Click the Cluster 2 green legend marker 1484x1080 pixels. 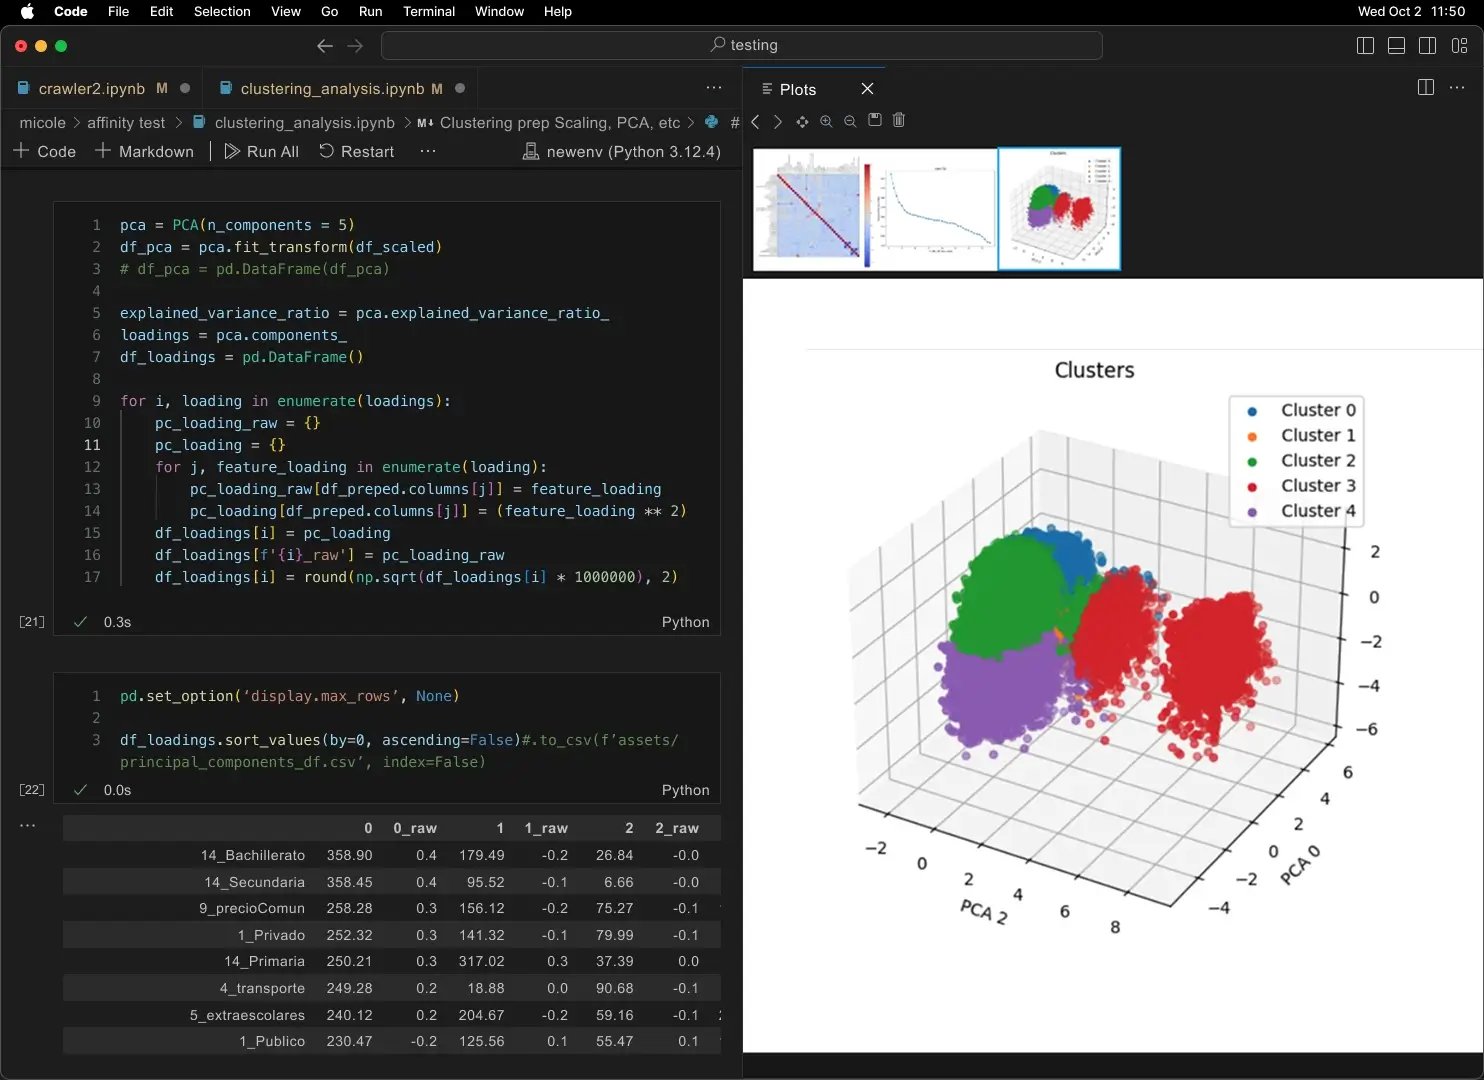click(1252, 461)
